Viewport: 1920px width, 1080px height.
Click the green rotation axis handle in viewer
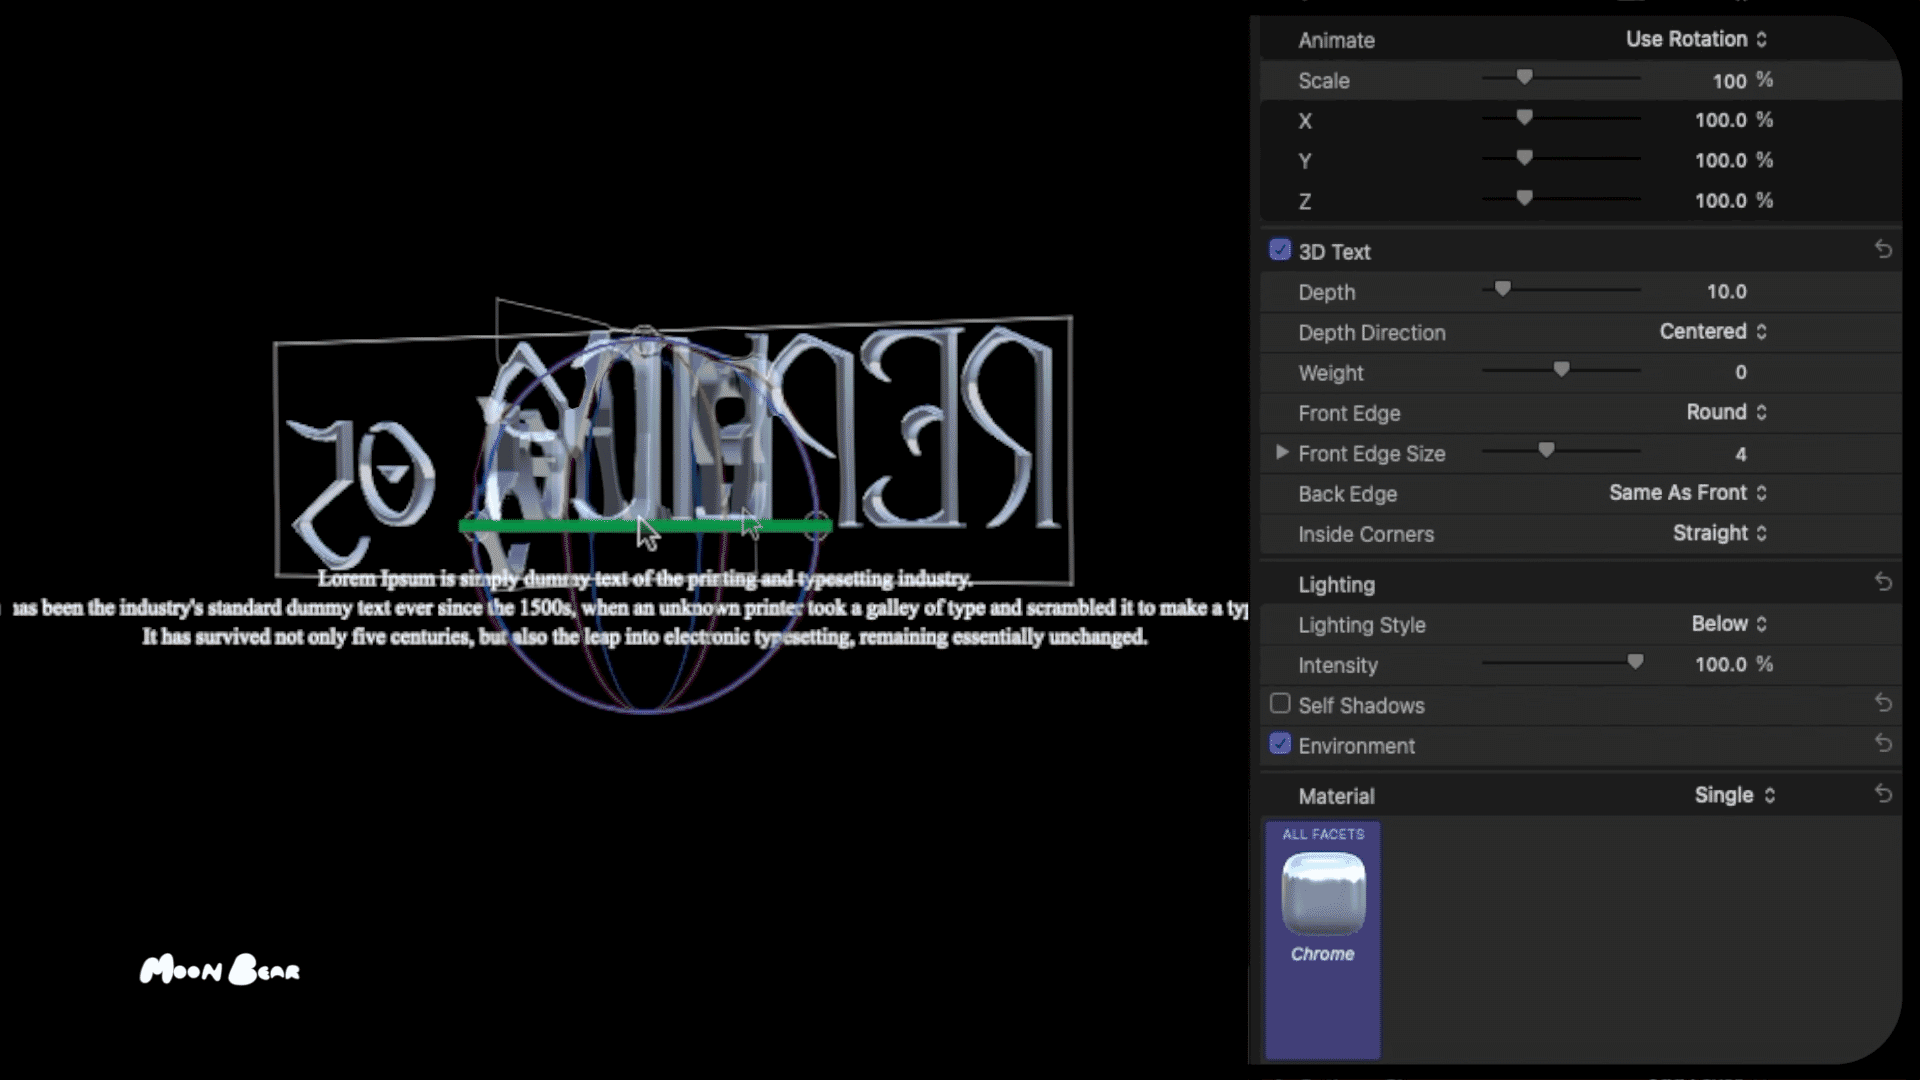[645, 525]
